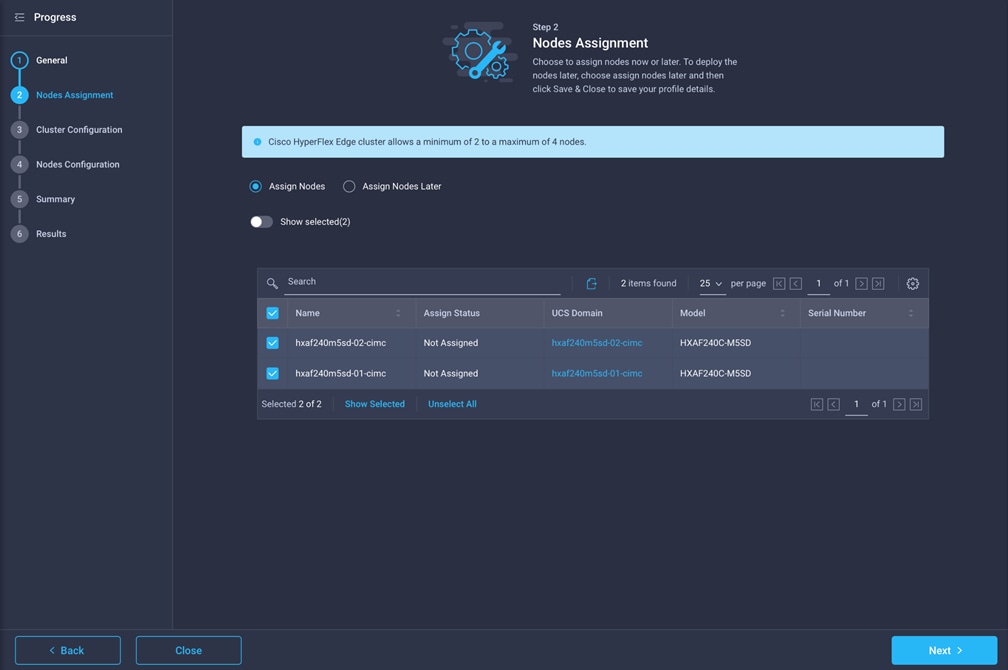Click step 5 circle in progress list
This screenshot has height=670, width=1008.
coord(19,199)
